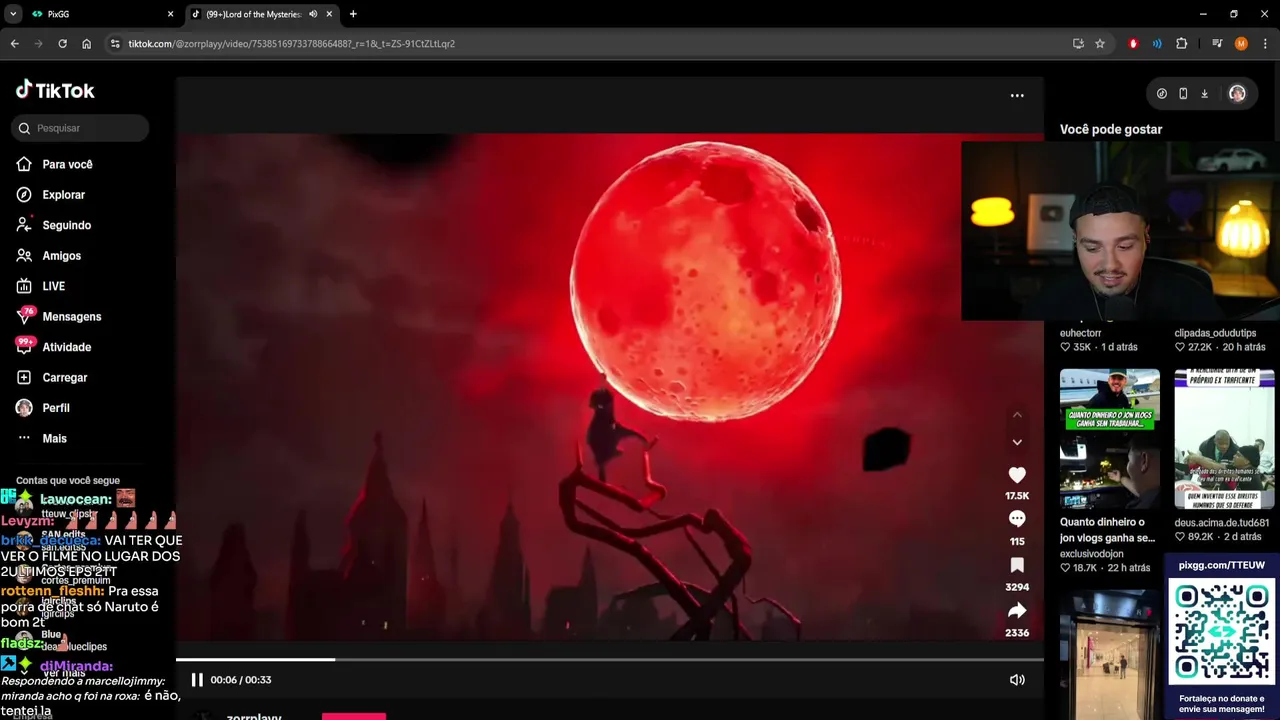The image size is (1280, 720).
Task: Go to next video down chevron
Action: pyautogui.click(x=1017, y=442)
